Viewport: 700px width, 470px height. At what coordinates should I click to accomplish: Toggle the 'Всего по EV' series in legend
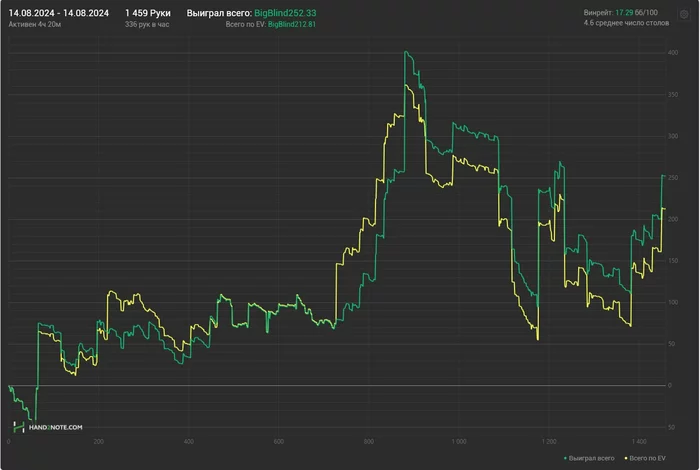coord(648,457)
